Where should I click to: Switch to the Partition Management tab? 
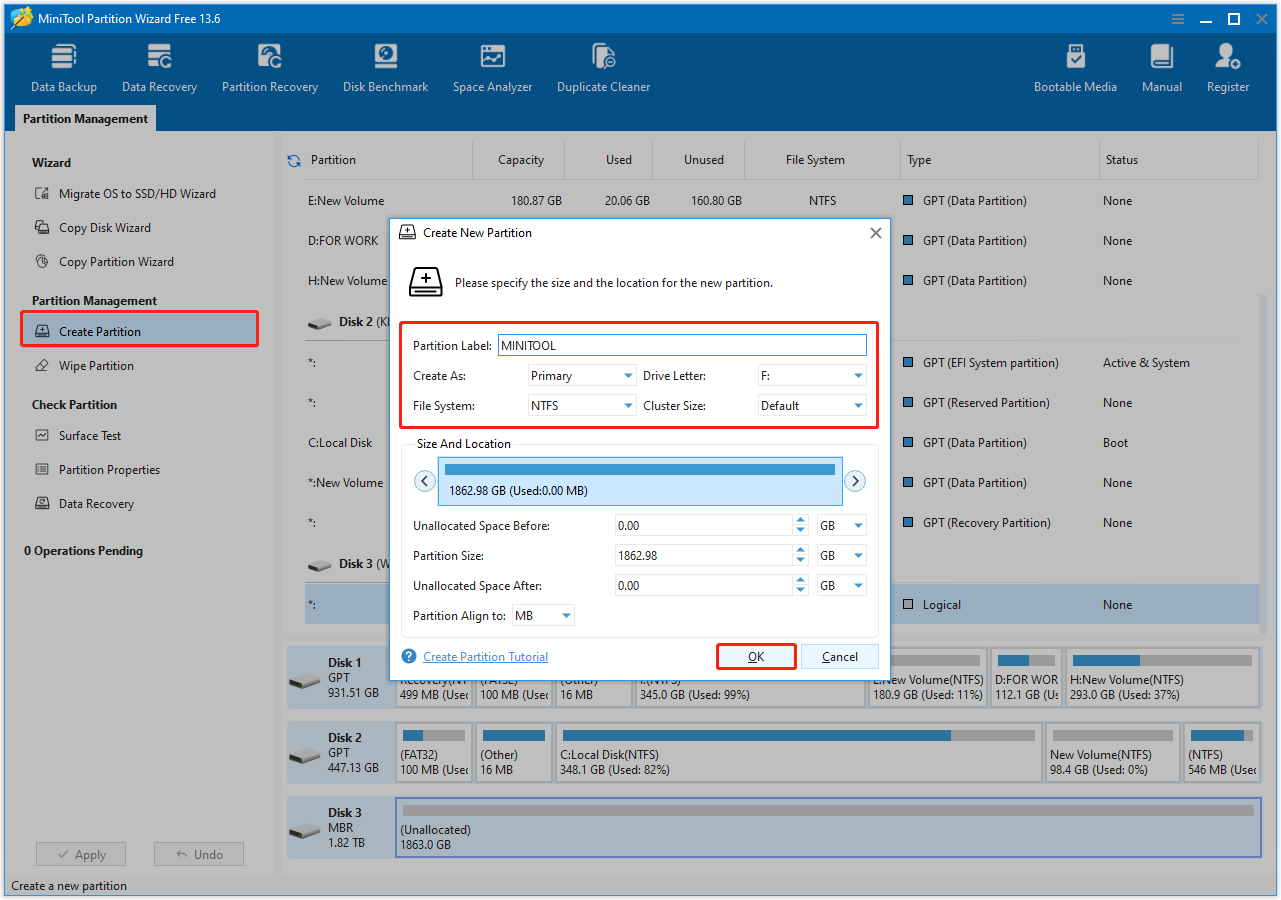coord(84,118)
